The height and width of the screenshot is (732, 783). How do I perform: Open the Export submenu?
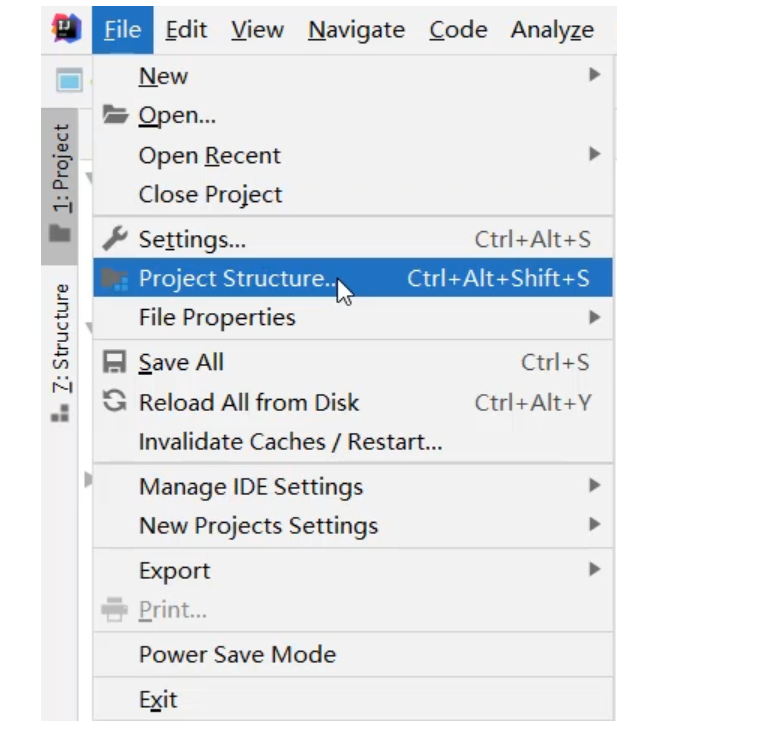click(175, 571)
